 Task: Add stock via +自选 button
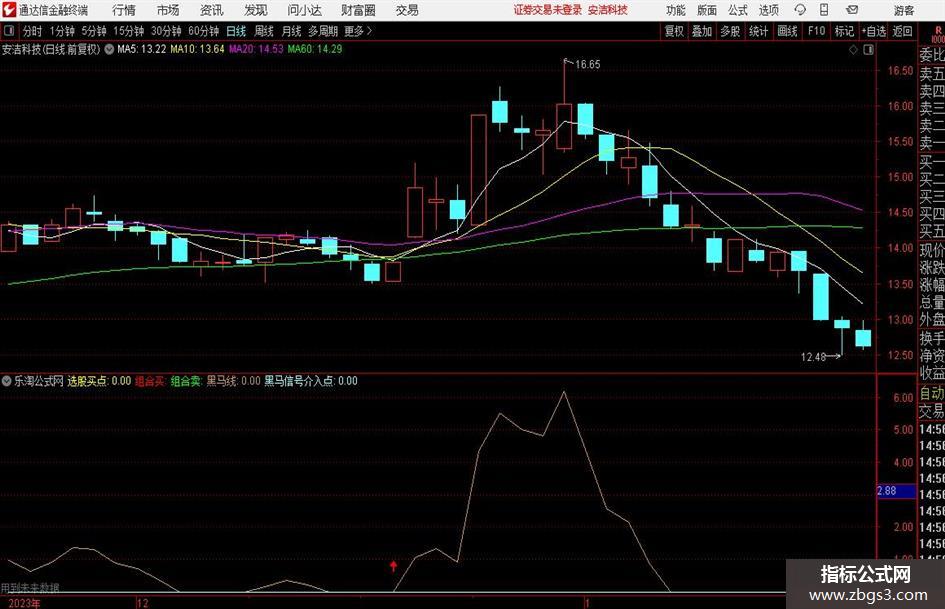[874, 31]
